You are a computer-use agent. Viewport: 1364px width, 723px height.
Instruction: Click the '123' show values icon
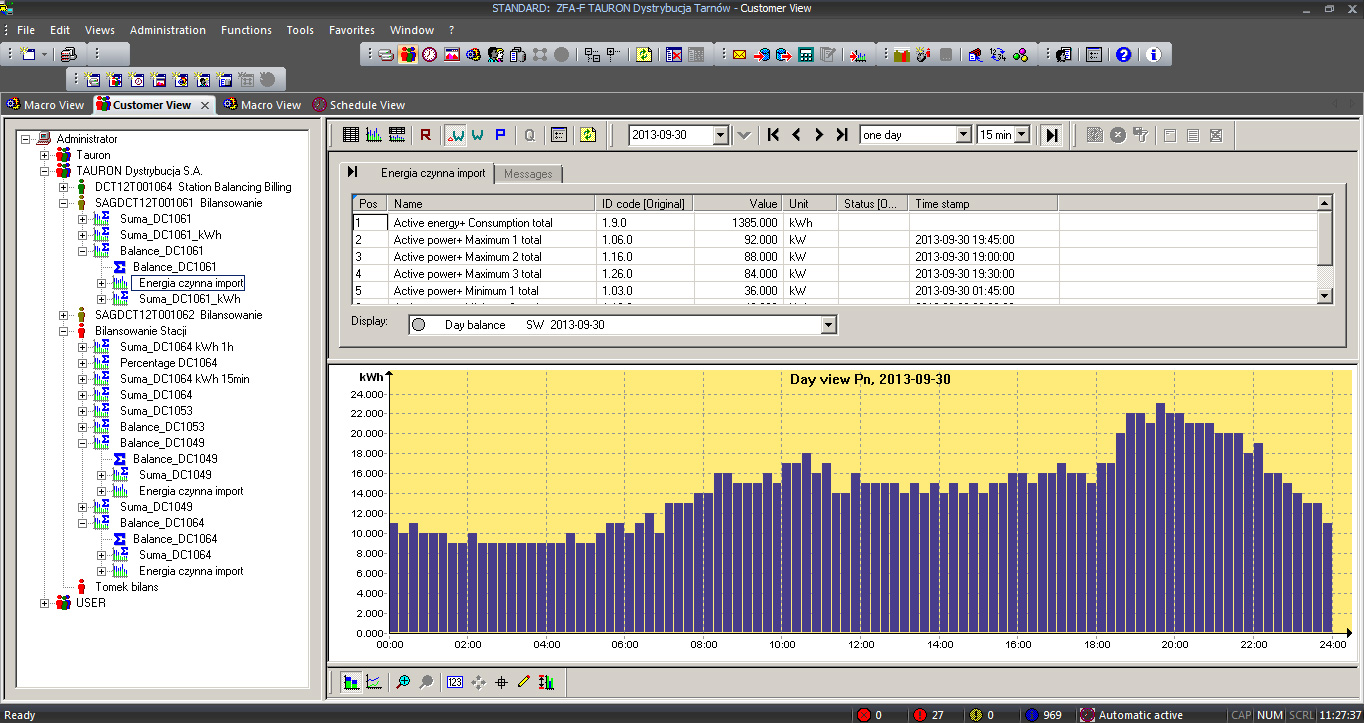[x=455, y=682]
